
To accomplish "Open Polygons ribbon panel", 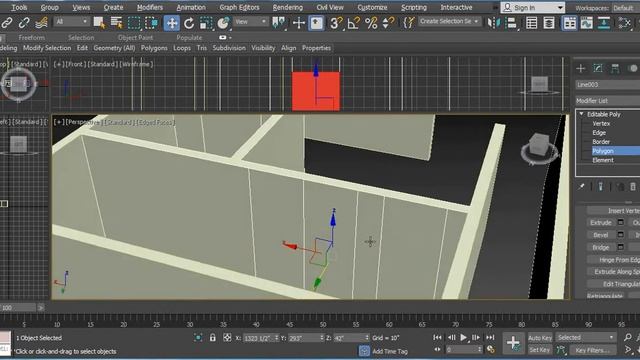I will tap(154, 48).
